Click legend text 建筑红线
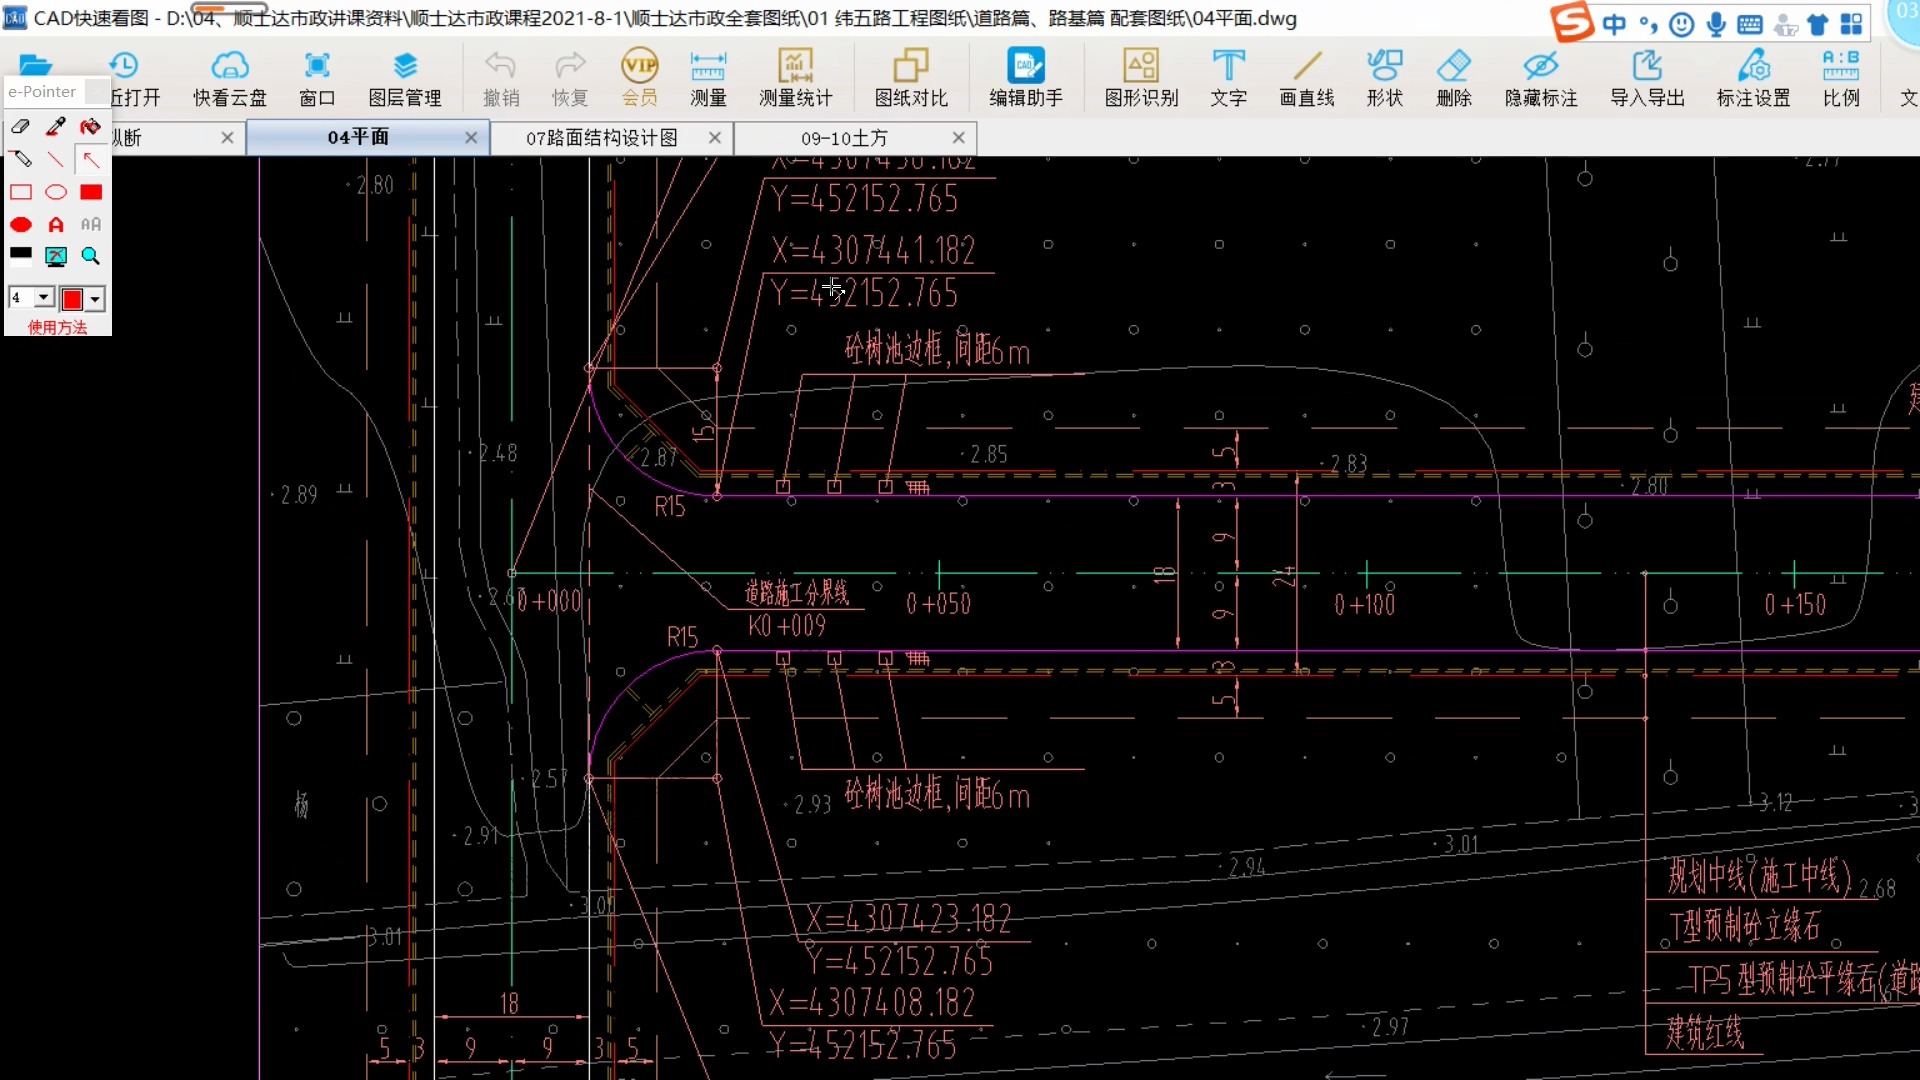1920x1080 pixels. coord(1705,1032)
